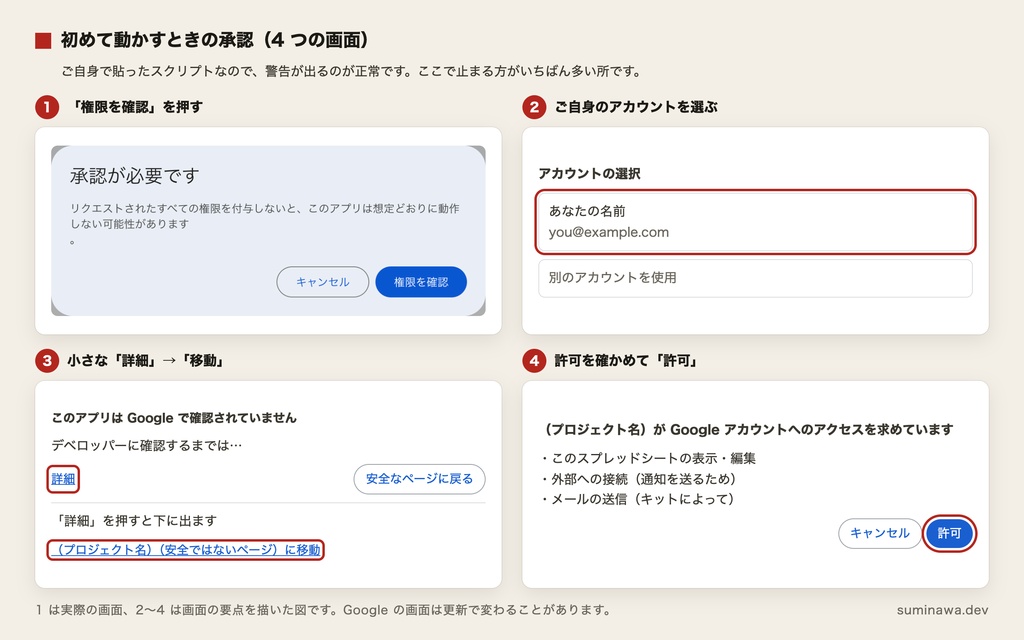The height and width of the screenshot is (640, 1024).
Task: Click the Google アカウントへのアクセスを求めています heading
Action: 748,430
